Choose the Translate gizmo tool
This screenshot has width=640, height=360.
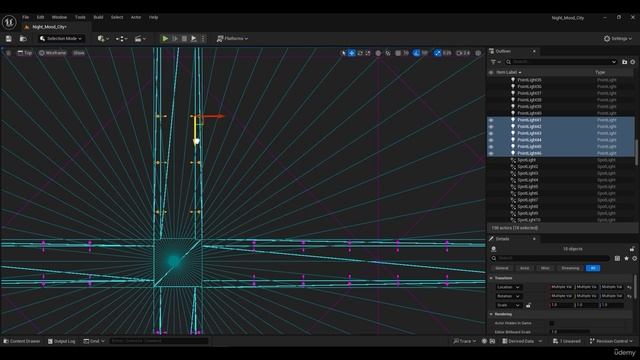click(x=352, y=53)
